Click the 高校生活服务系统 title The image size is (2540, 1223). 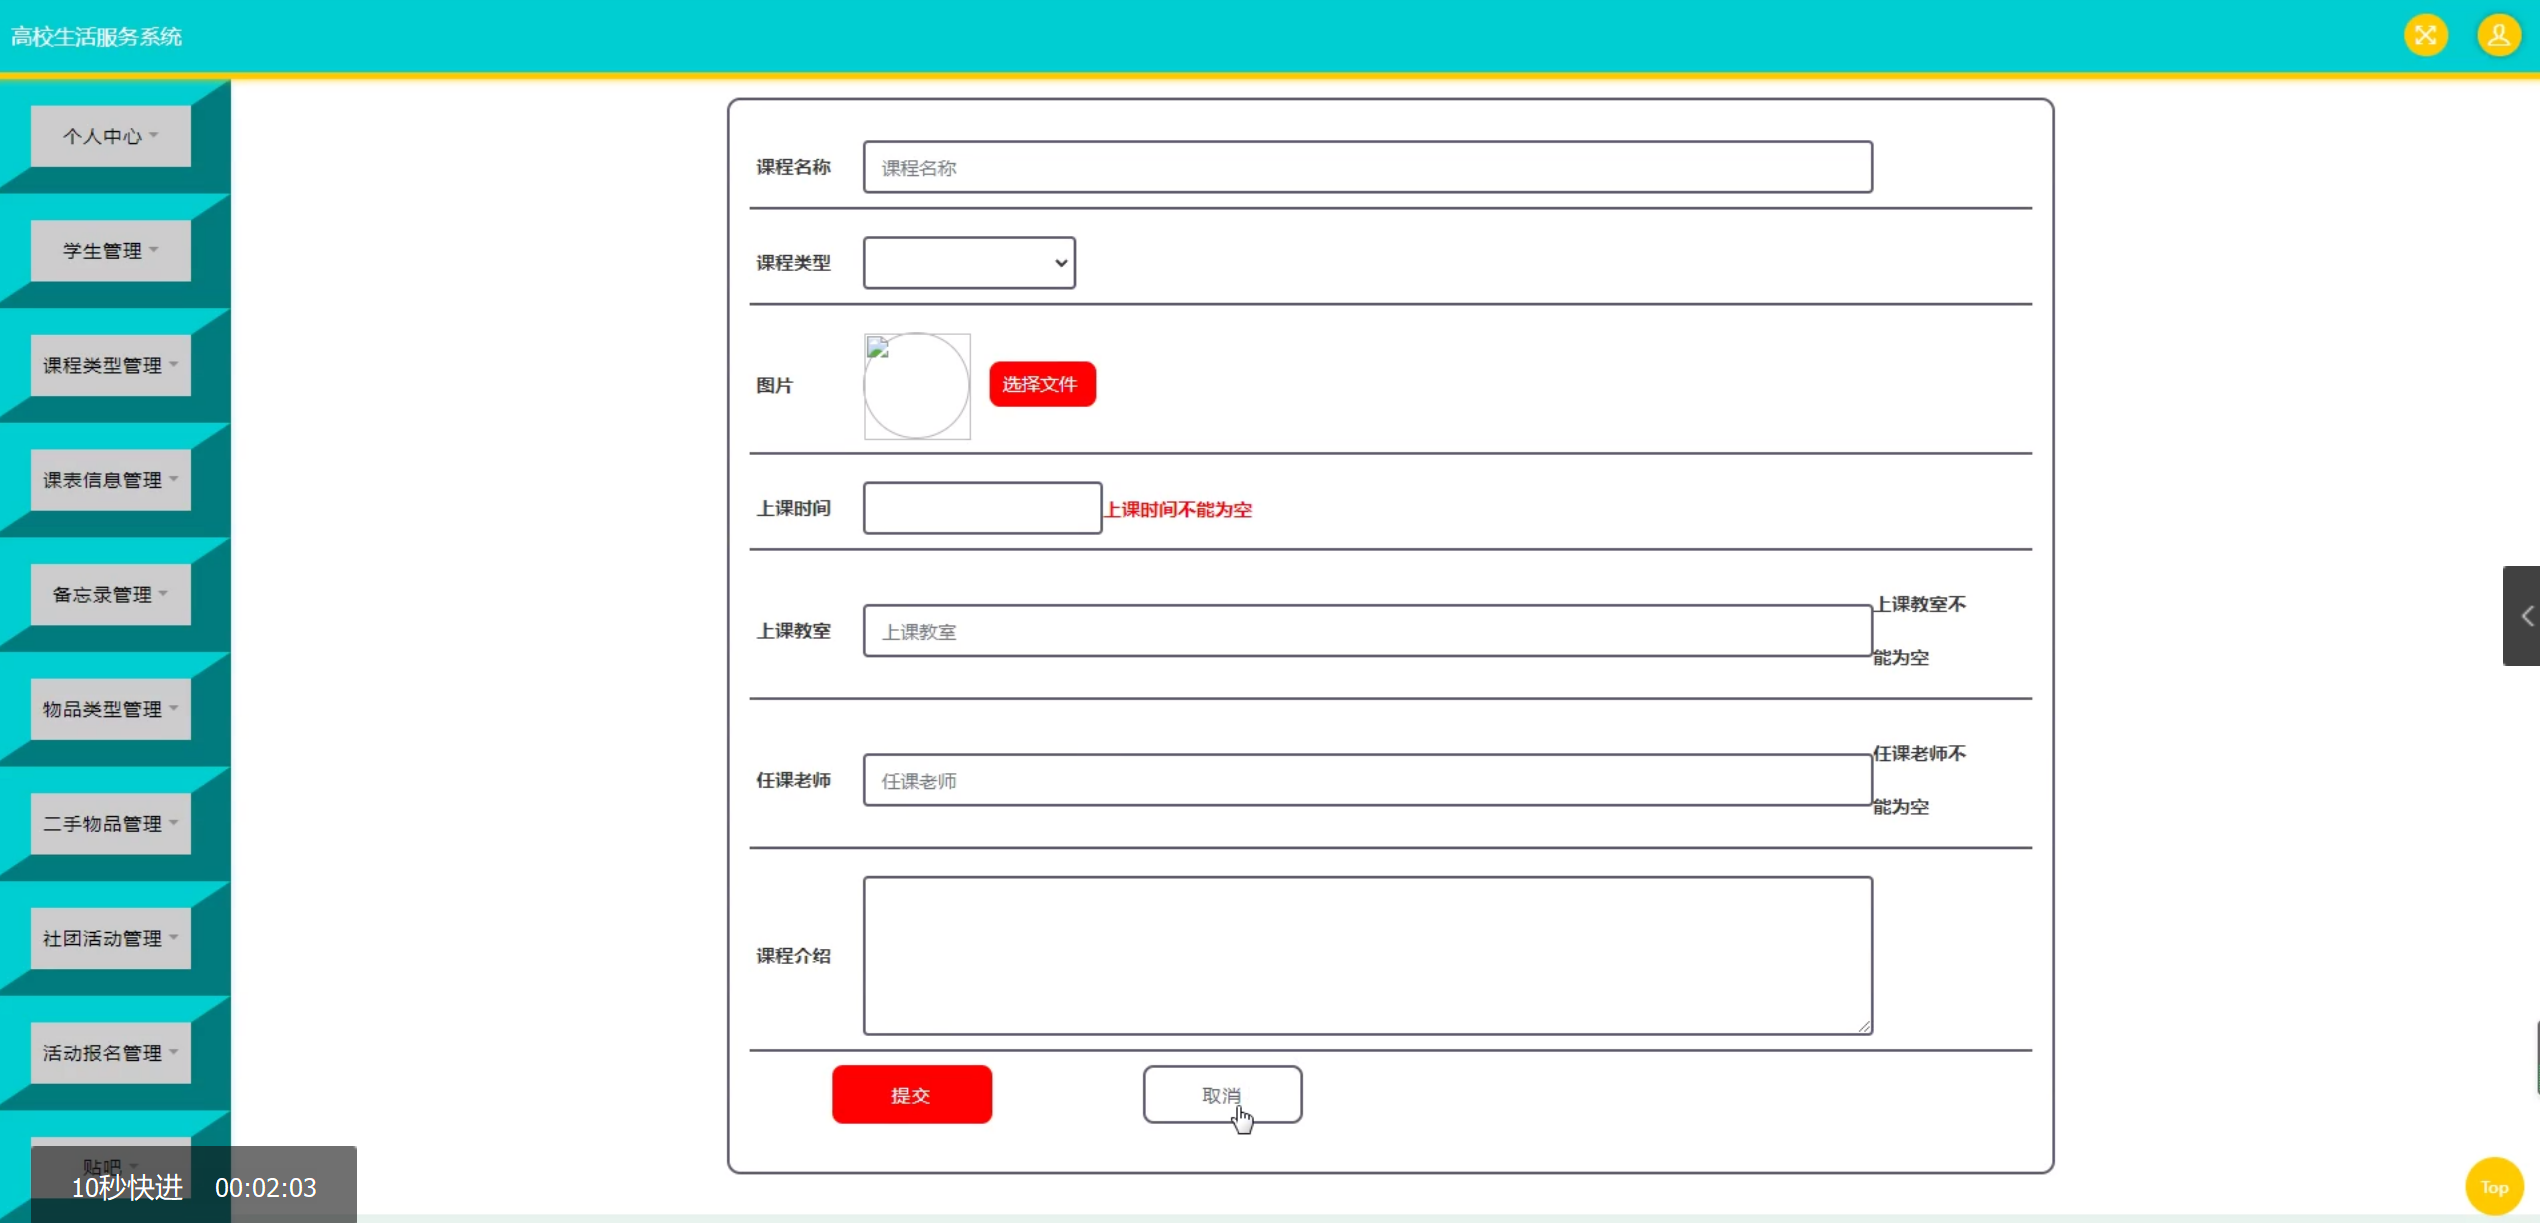tap(96, 37)
